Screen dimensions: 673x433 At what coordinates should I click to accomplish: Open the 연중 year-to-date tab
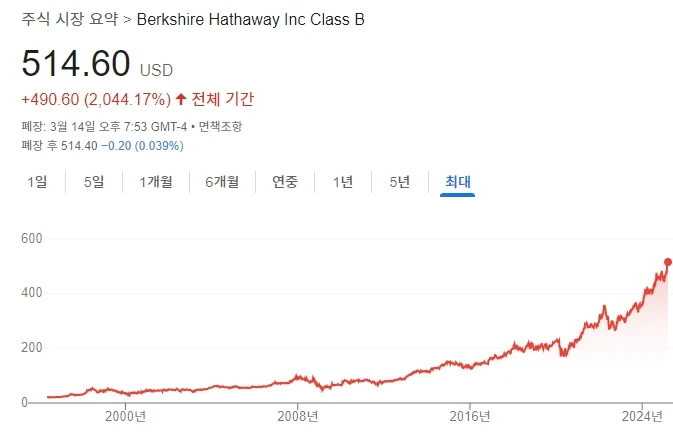click(285, 181)
